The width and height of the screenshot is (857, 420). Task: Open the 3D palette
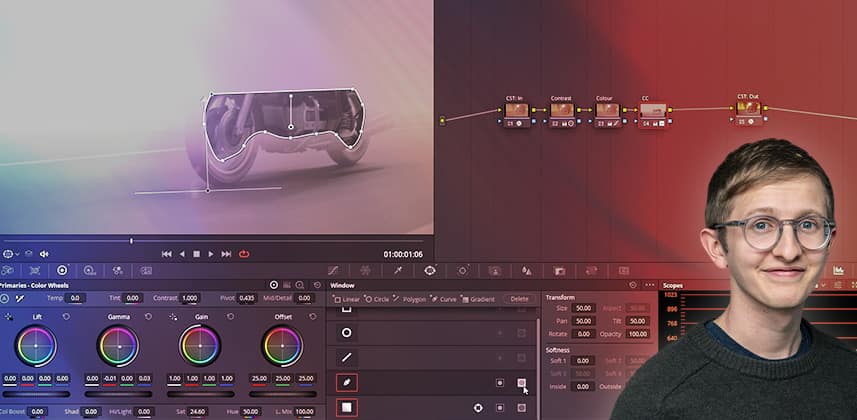tap(624, 270)
